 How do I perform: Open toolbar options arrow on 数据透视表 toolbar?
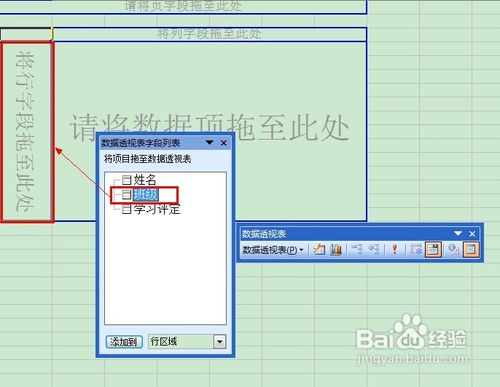click(x=458, y=234)
